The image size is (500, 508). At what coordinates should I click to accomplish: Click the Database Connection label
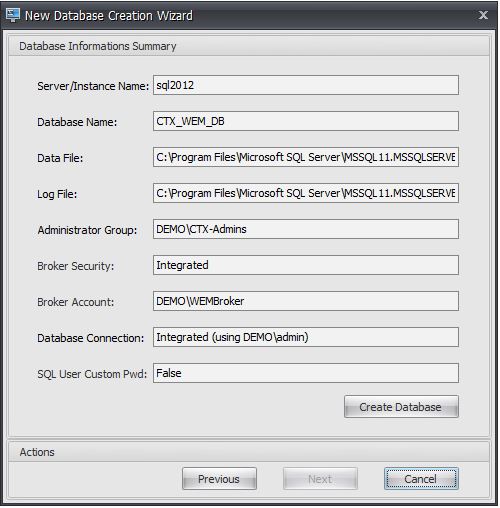[x=90, y=338]
